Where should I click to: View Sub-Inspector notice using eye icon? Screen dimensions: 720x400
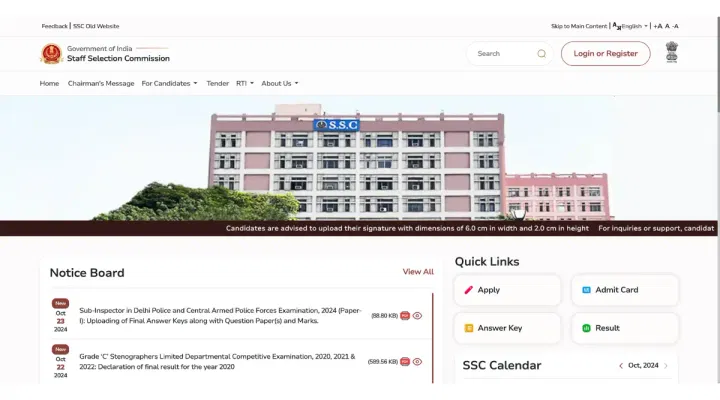tap(417, 315)
